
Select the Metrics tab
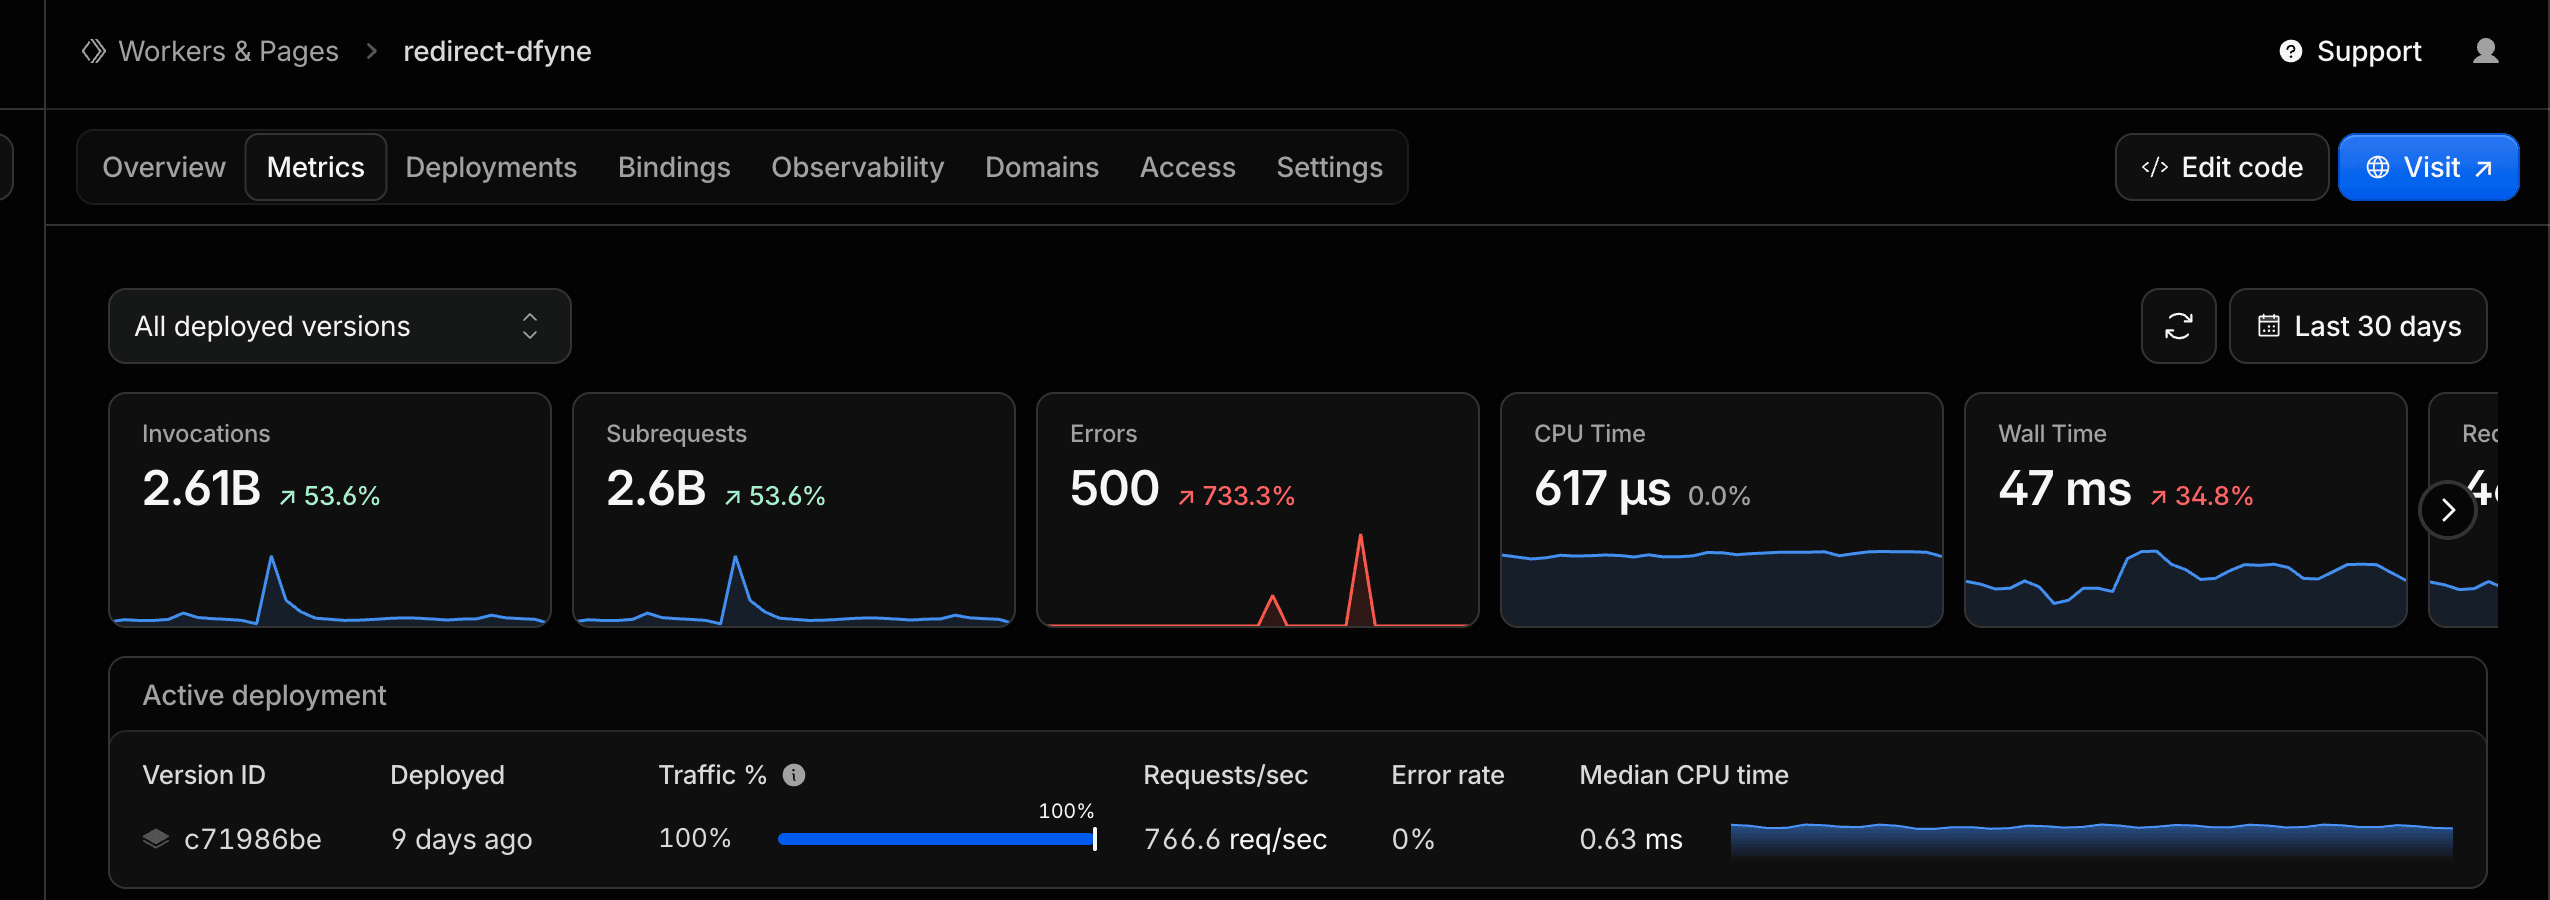(316, 167)
